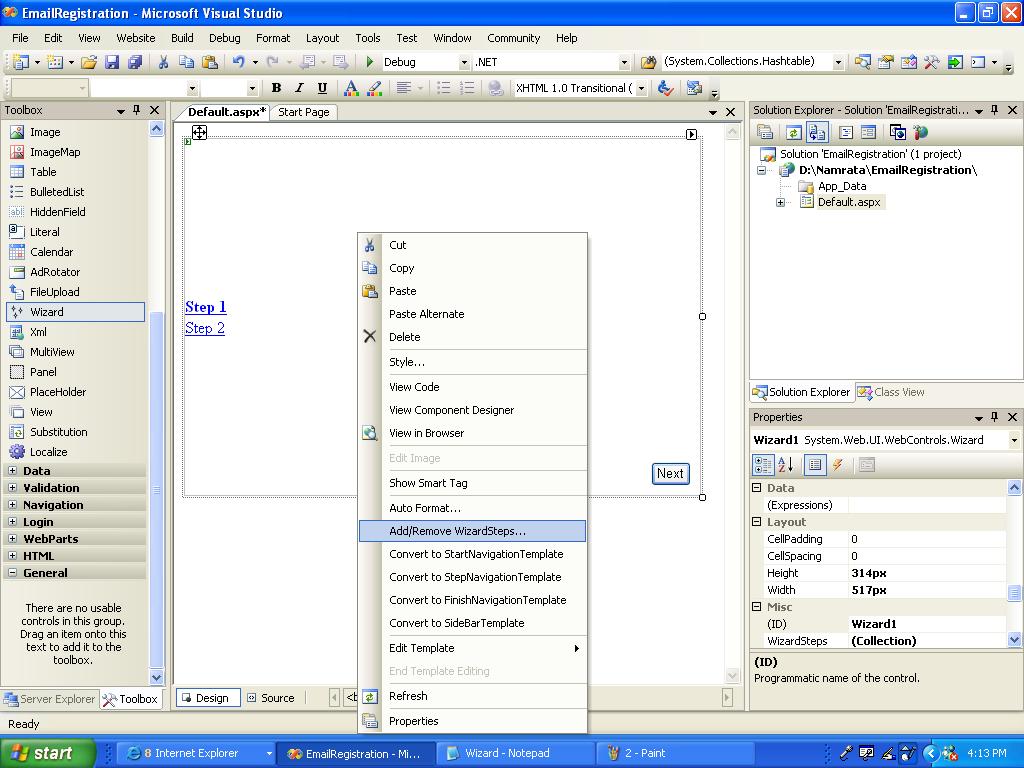The image size is (1024, 768).
Task: Click the Save All toolbar icon
Action: [x=135, y=62]
